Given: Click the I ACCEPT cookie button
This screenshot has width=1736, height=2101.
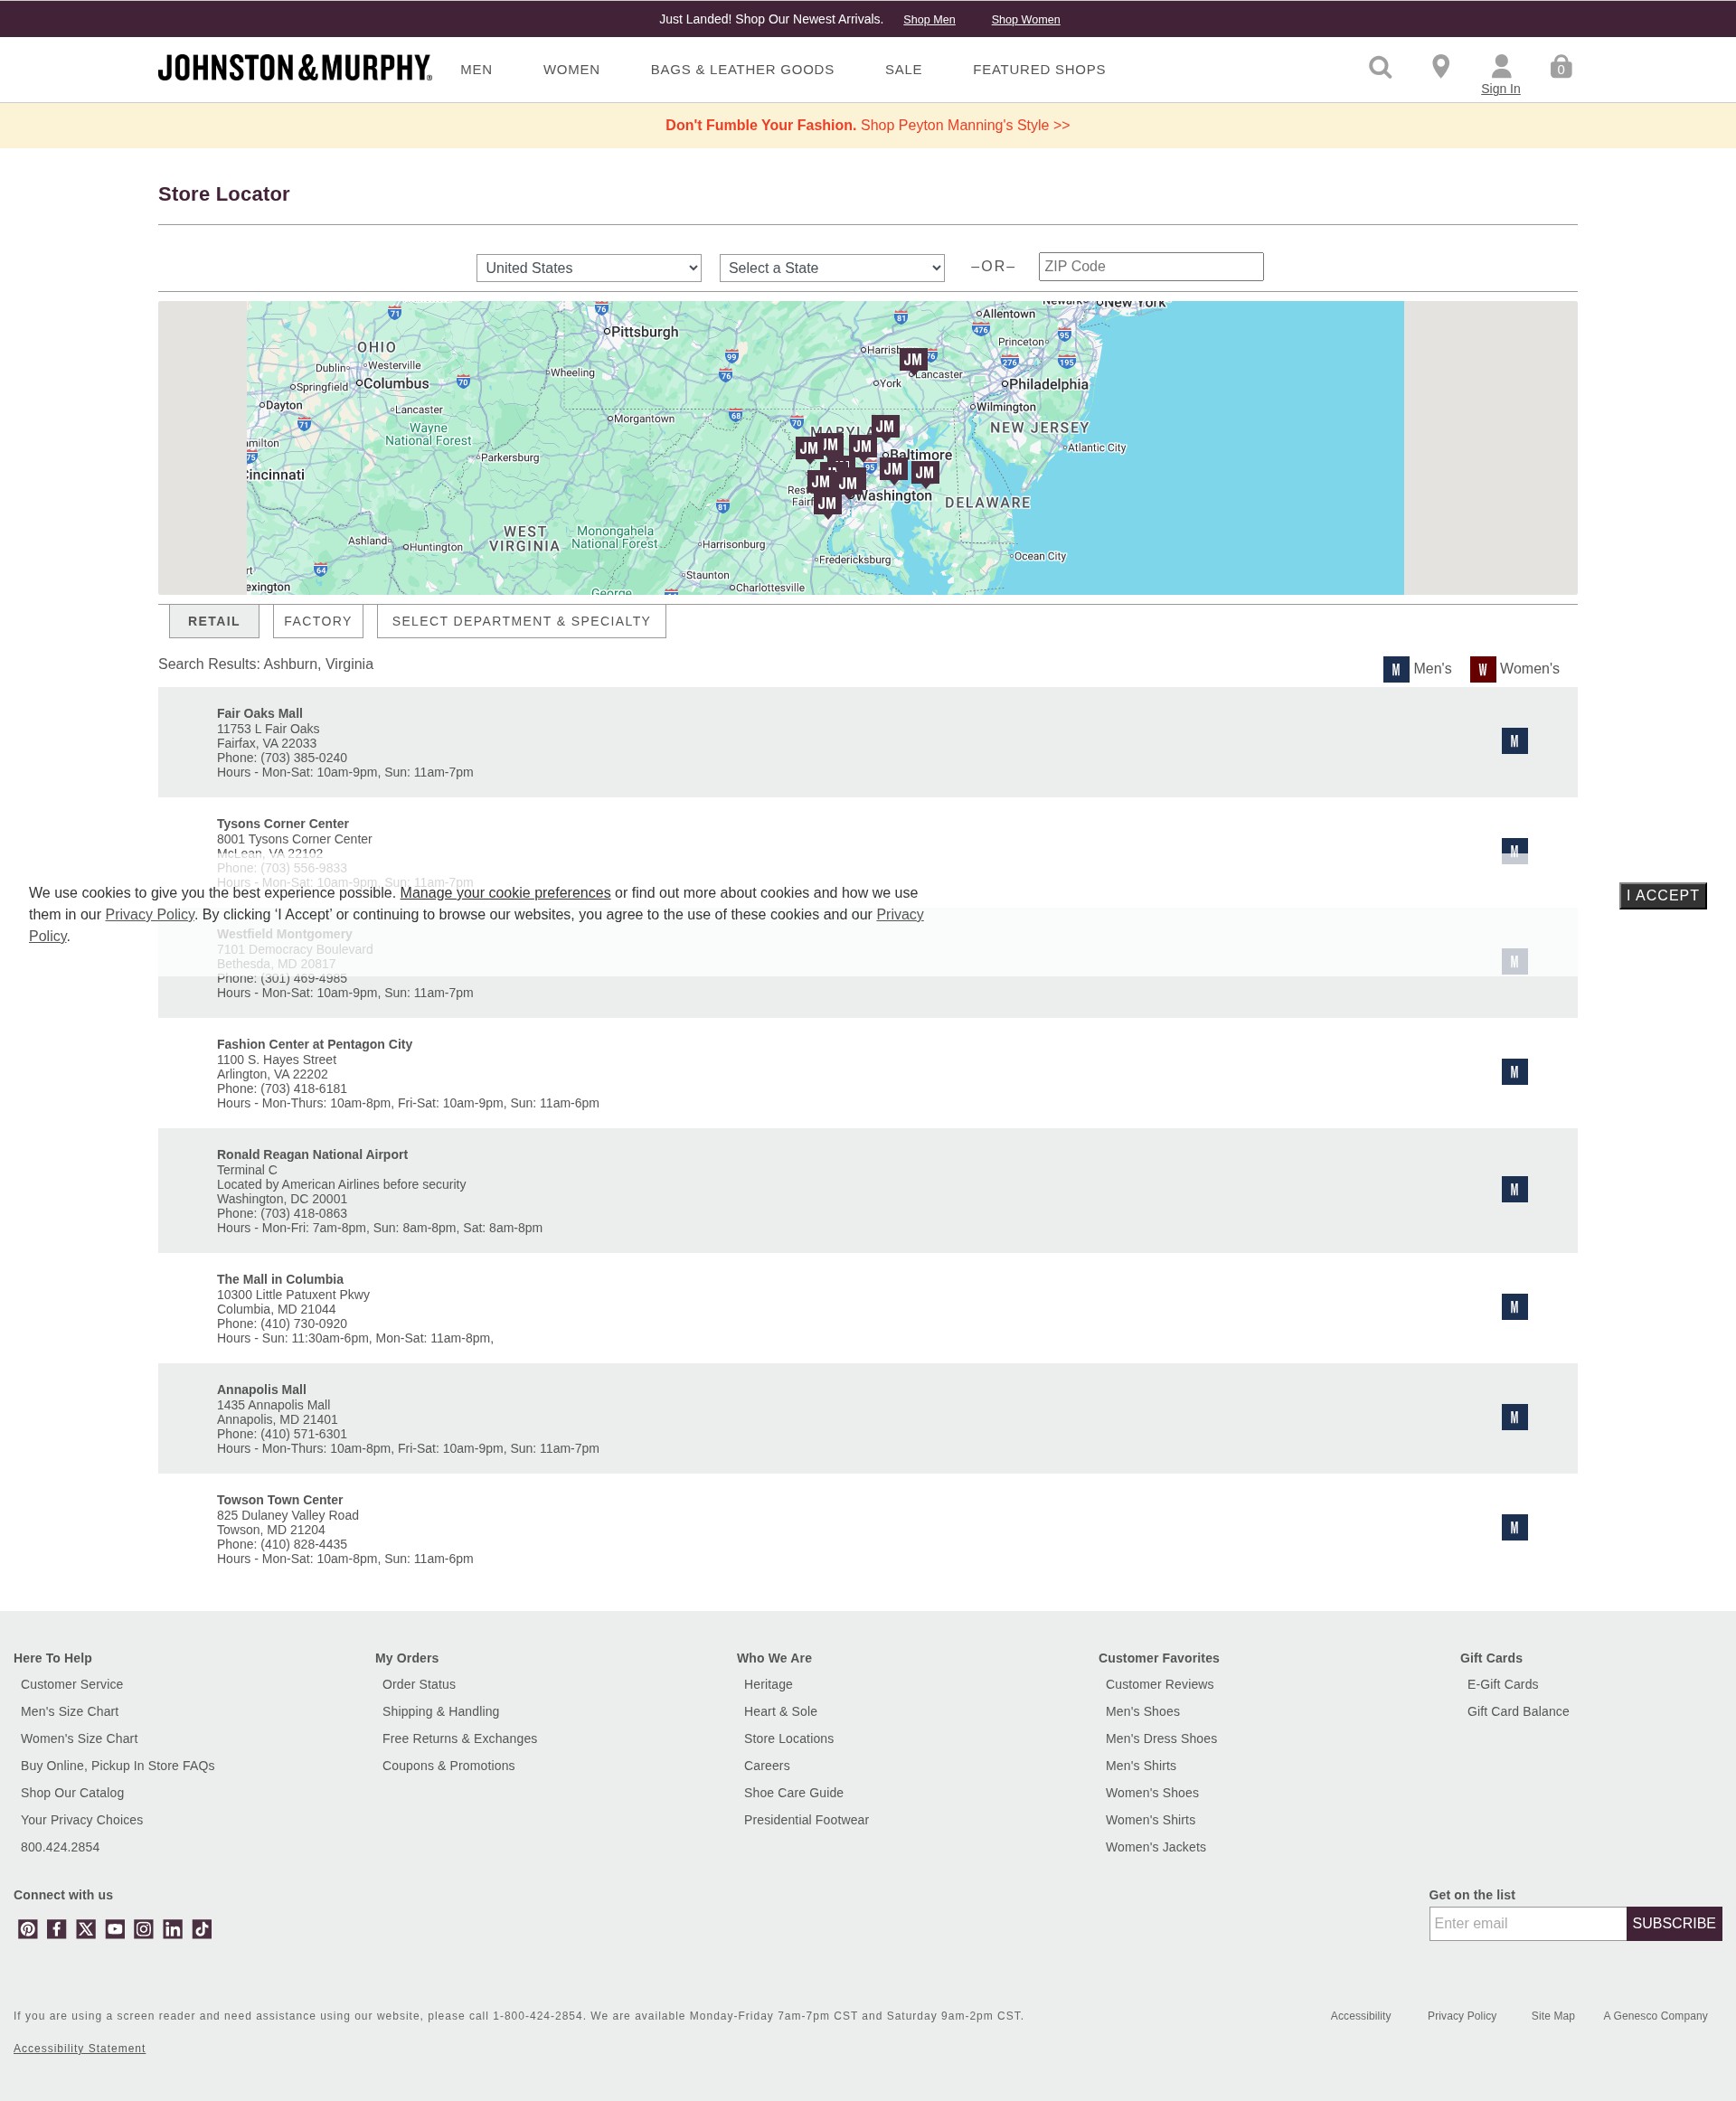Looking at the screenshot, I should click(x=1662, y=896).
